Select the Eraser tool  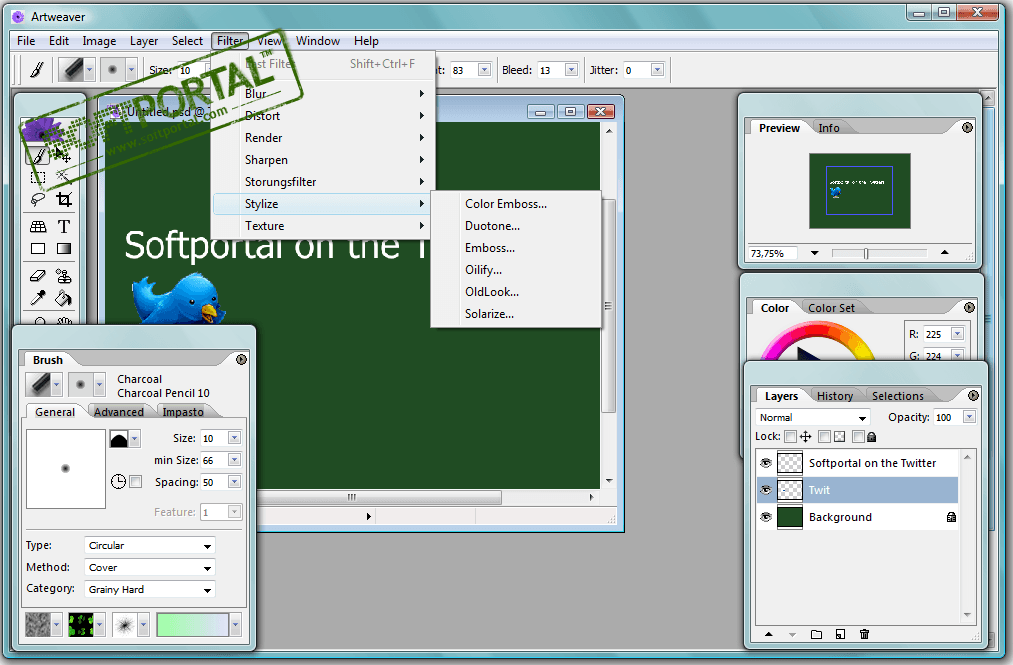tap(38, 276)
